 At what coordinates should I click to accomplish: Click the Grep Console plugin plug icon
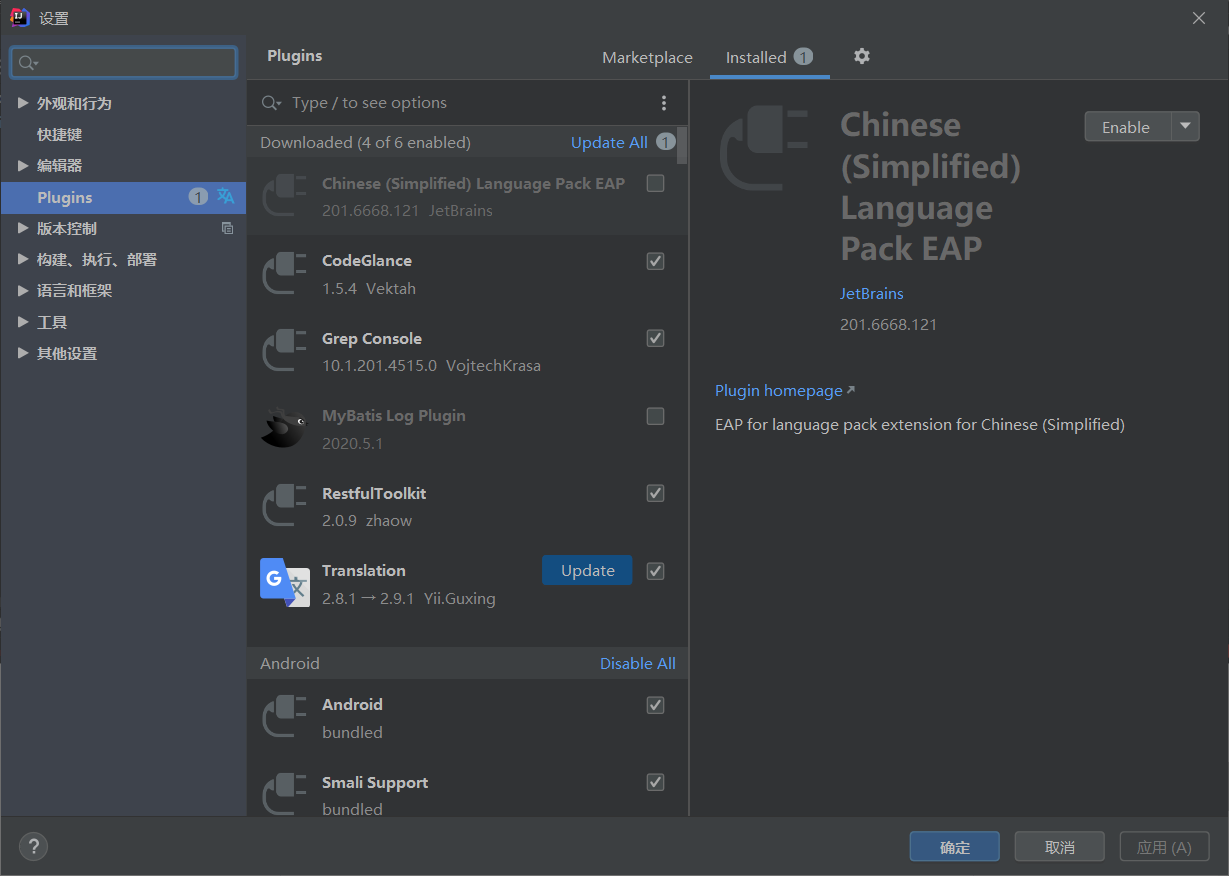284,350
